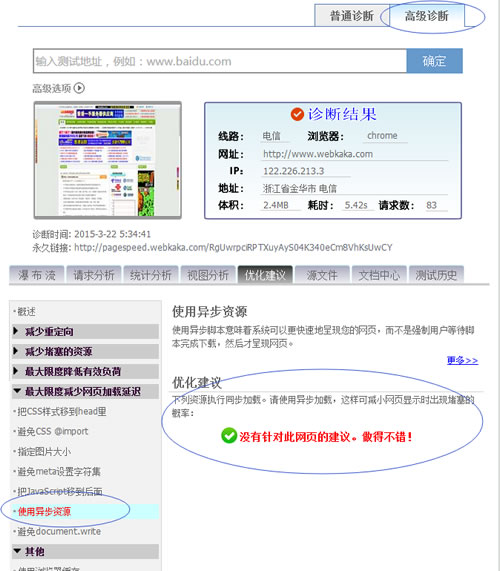Select 把JavaScript移到后面 item

pyautogui.click(x=60, y=491)
